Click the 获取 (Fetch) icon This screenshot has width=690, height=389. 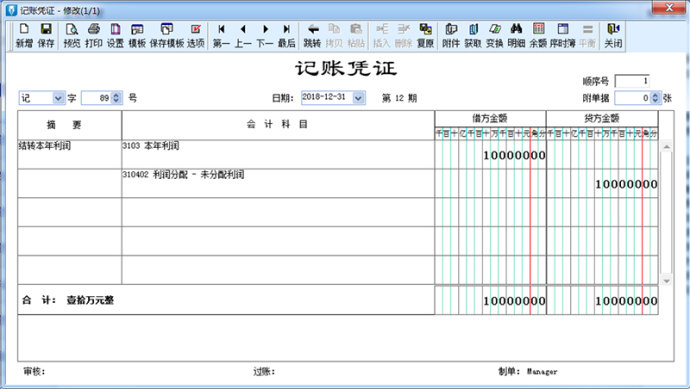473,35
